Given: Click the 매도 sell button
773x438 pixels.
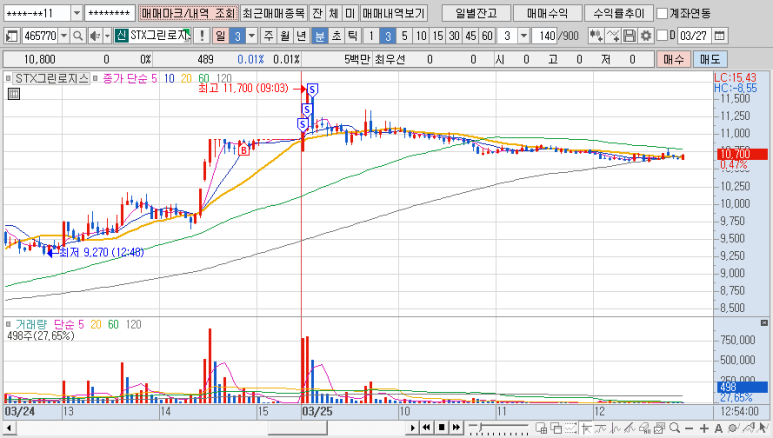Looking at the screenshot, I should (710, 60).
